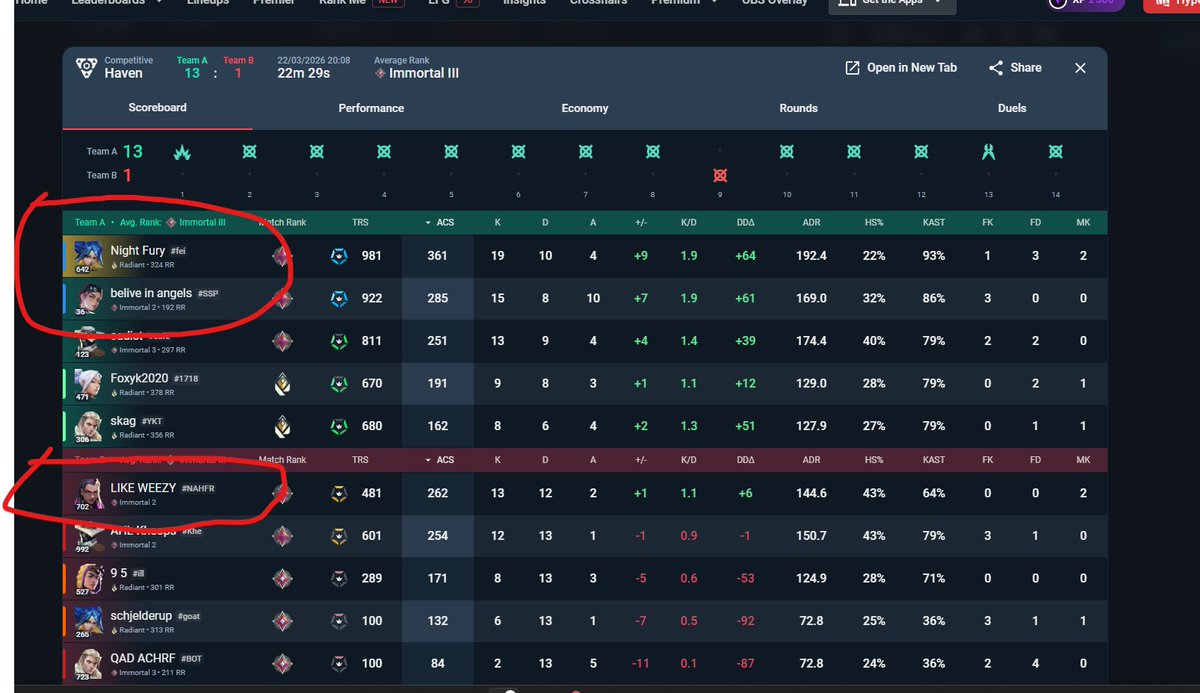Select the round 3 result icon
Viewport: 1200px width, 693px height.
tap(317, 152)
